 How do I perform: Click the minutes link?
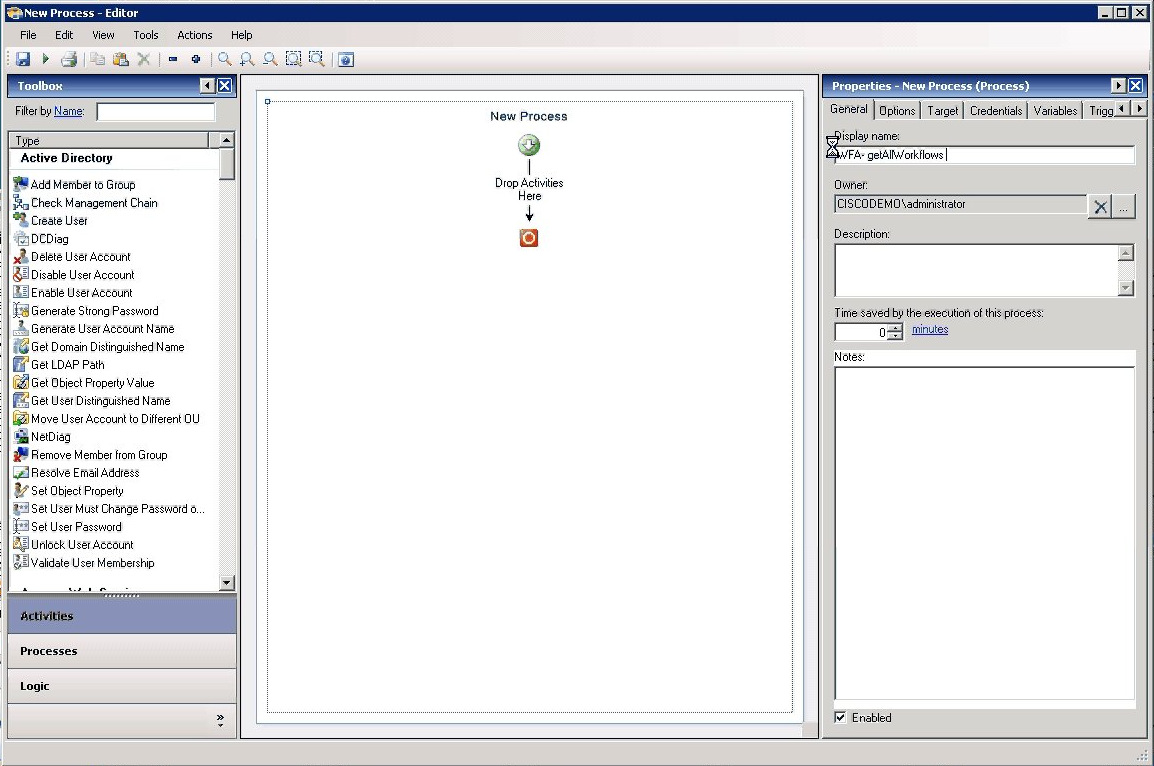(930, 330)
